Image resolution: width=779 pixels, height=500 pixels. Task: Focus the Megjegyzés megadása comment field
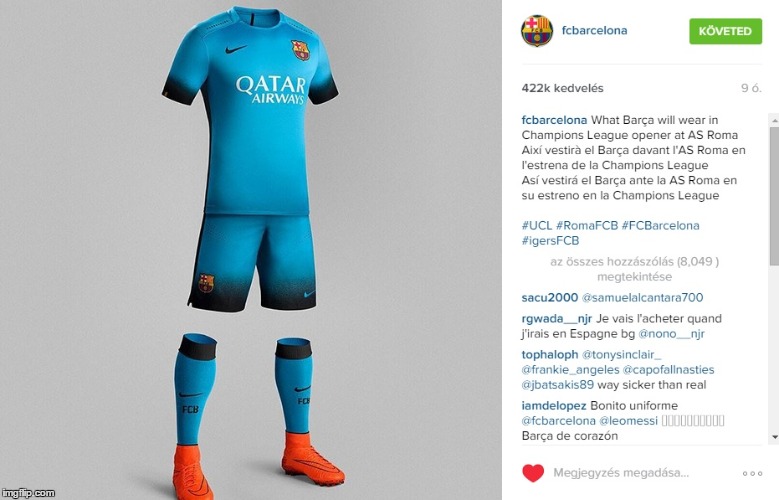click(x=621, y=473)
